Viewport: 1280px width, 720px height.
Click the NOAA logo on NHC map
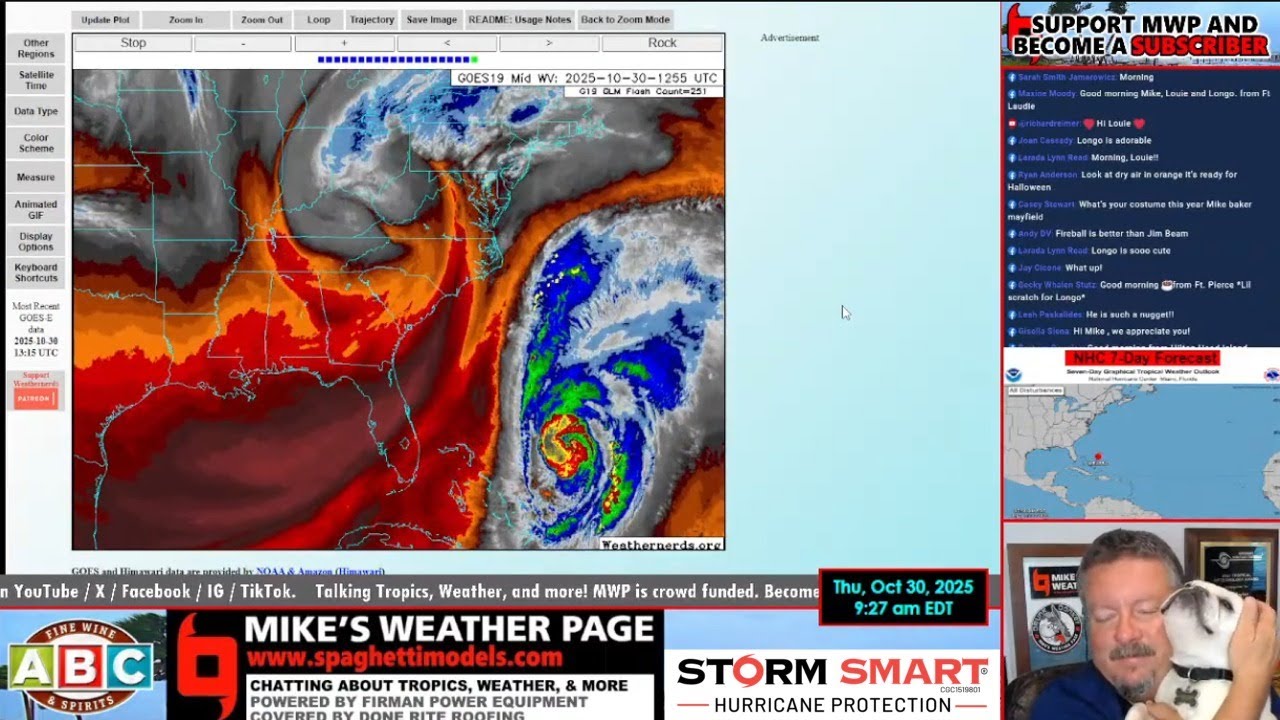click(x=1014, y=375)
